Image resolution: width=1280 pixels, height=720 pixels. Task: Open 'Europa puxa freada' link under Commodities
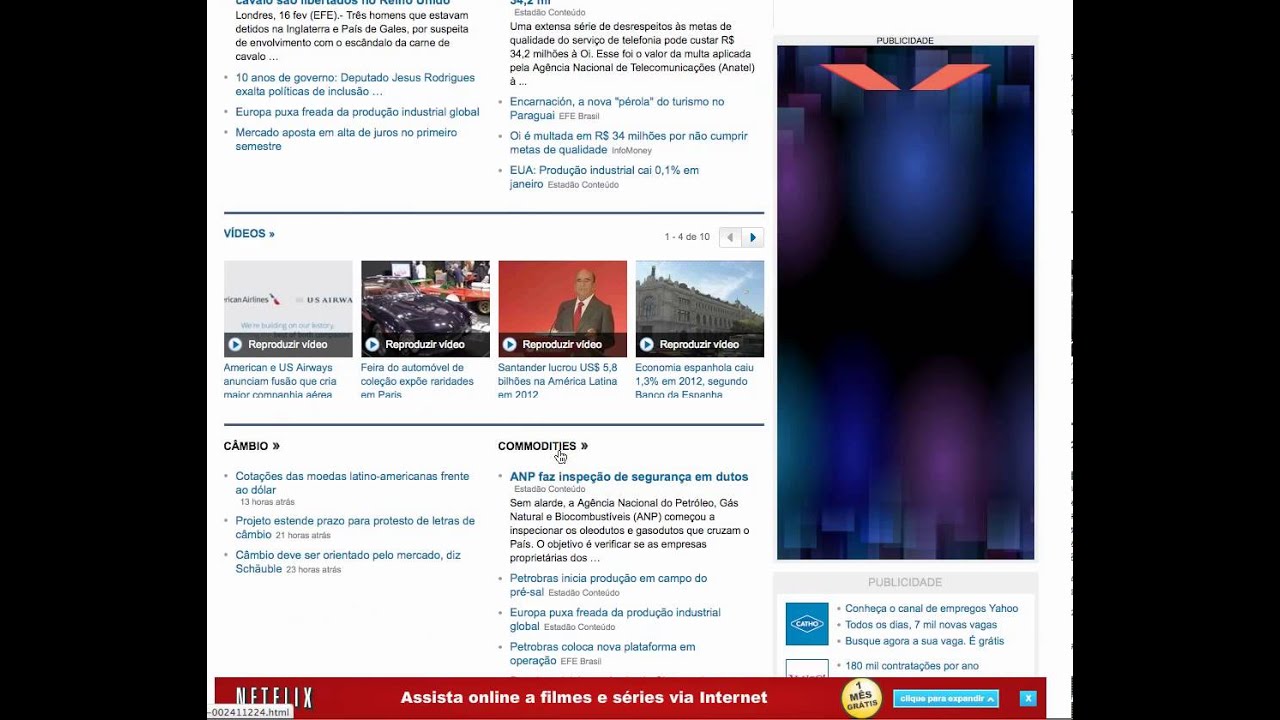coord(615,619)
